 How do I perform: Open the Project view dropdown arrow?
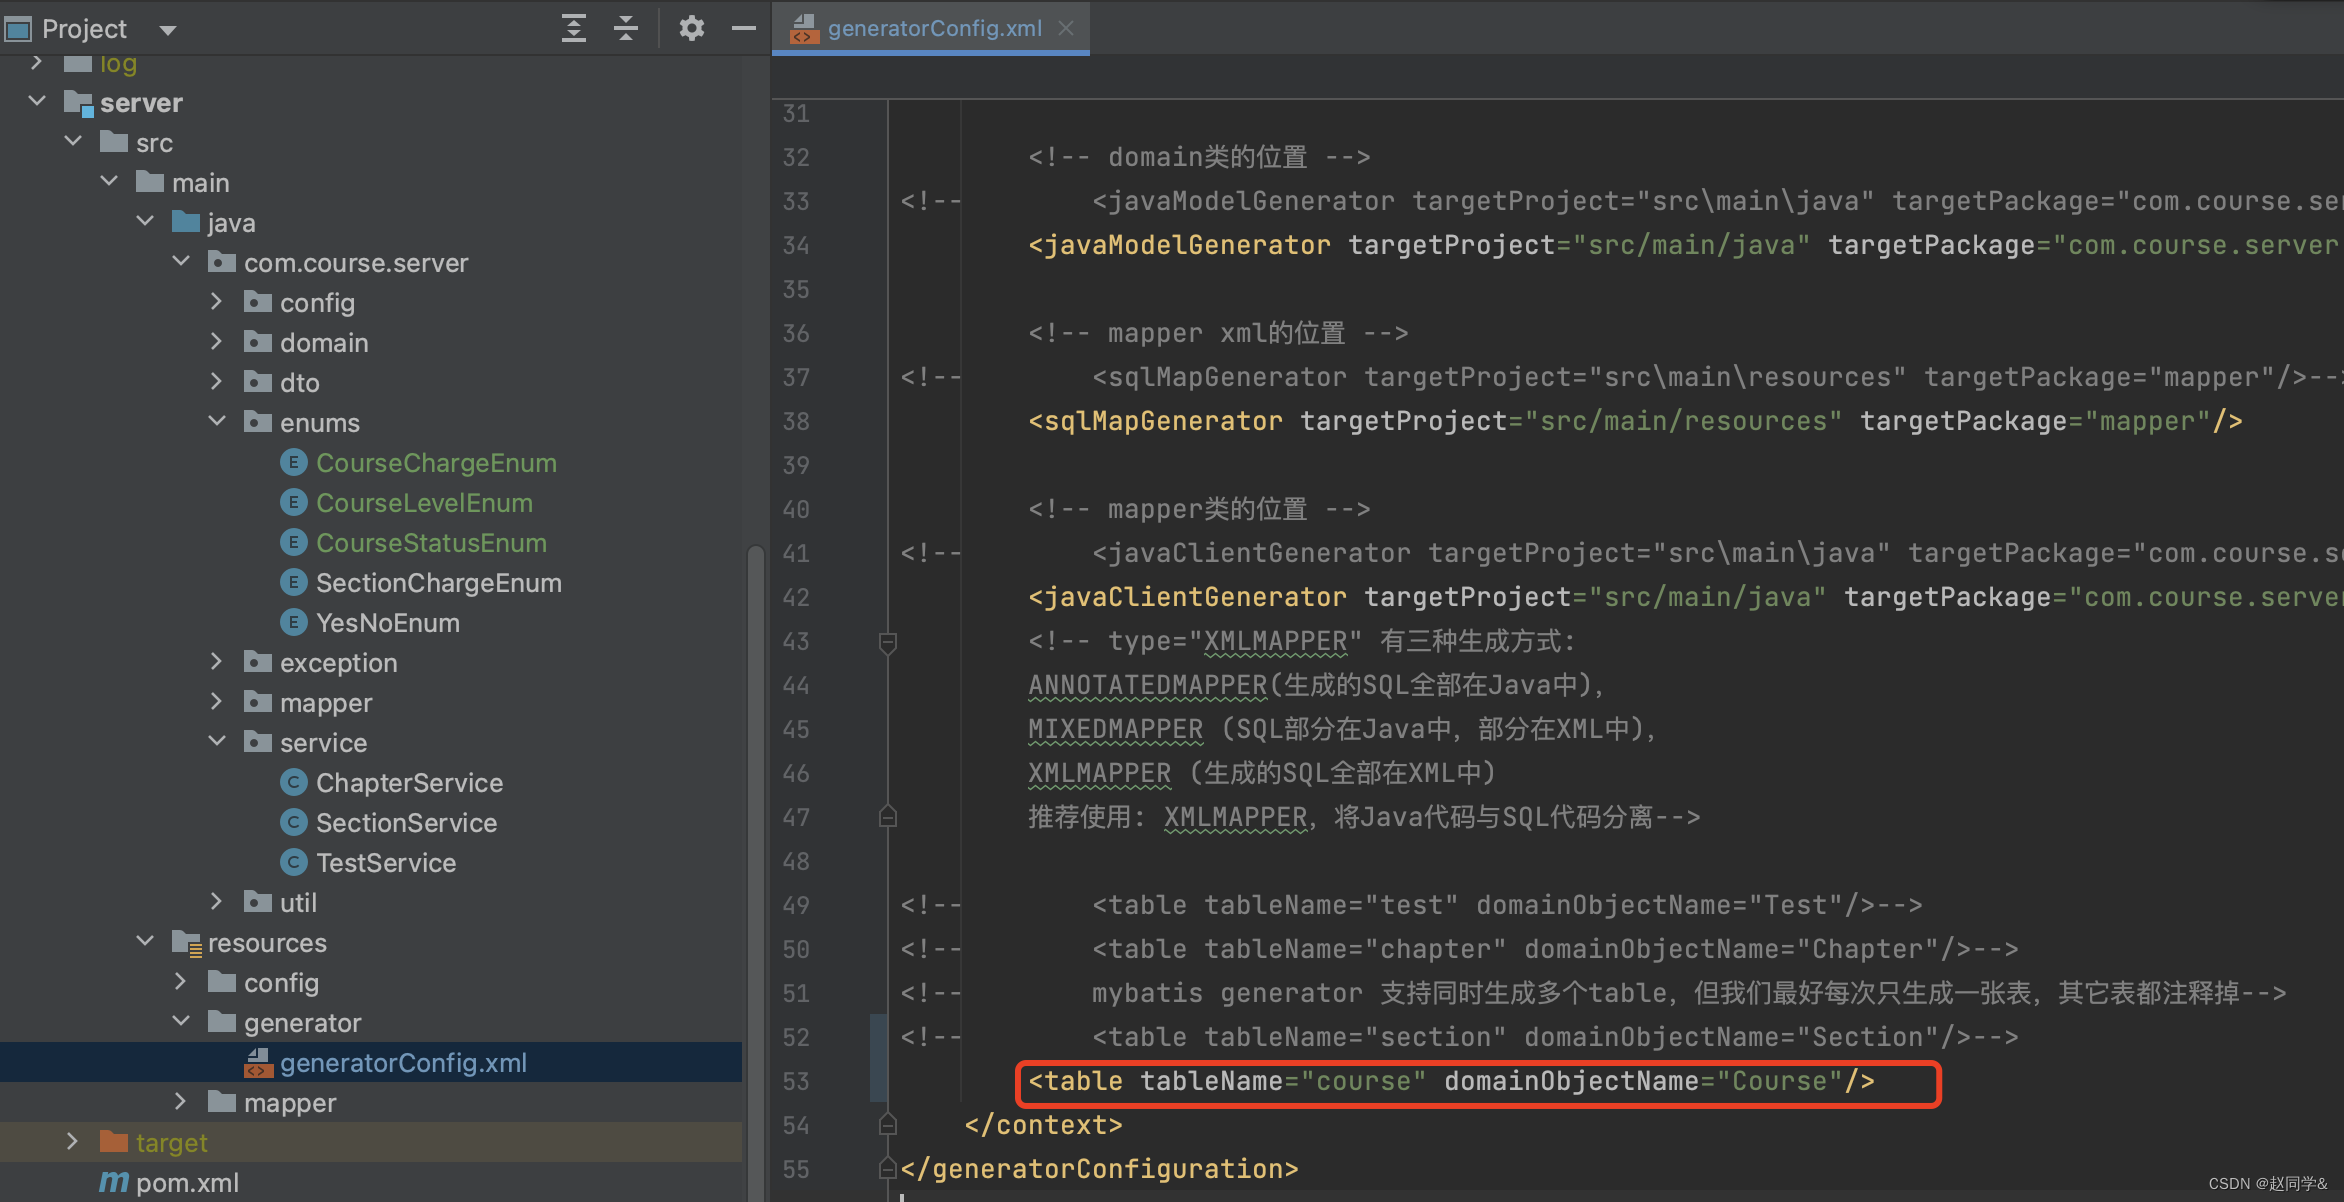pyautogui.click(x=168, y=30)
